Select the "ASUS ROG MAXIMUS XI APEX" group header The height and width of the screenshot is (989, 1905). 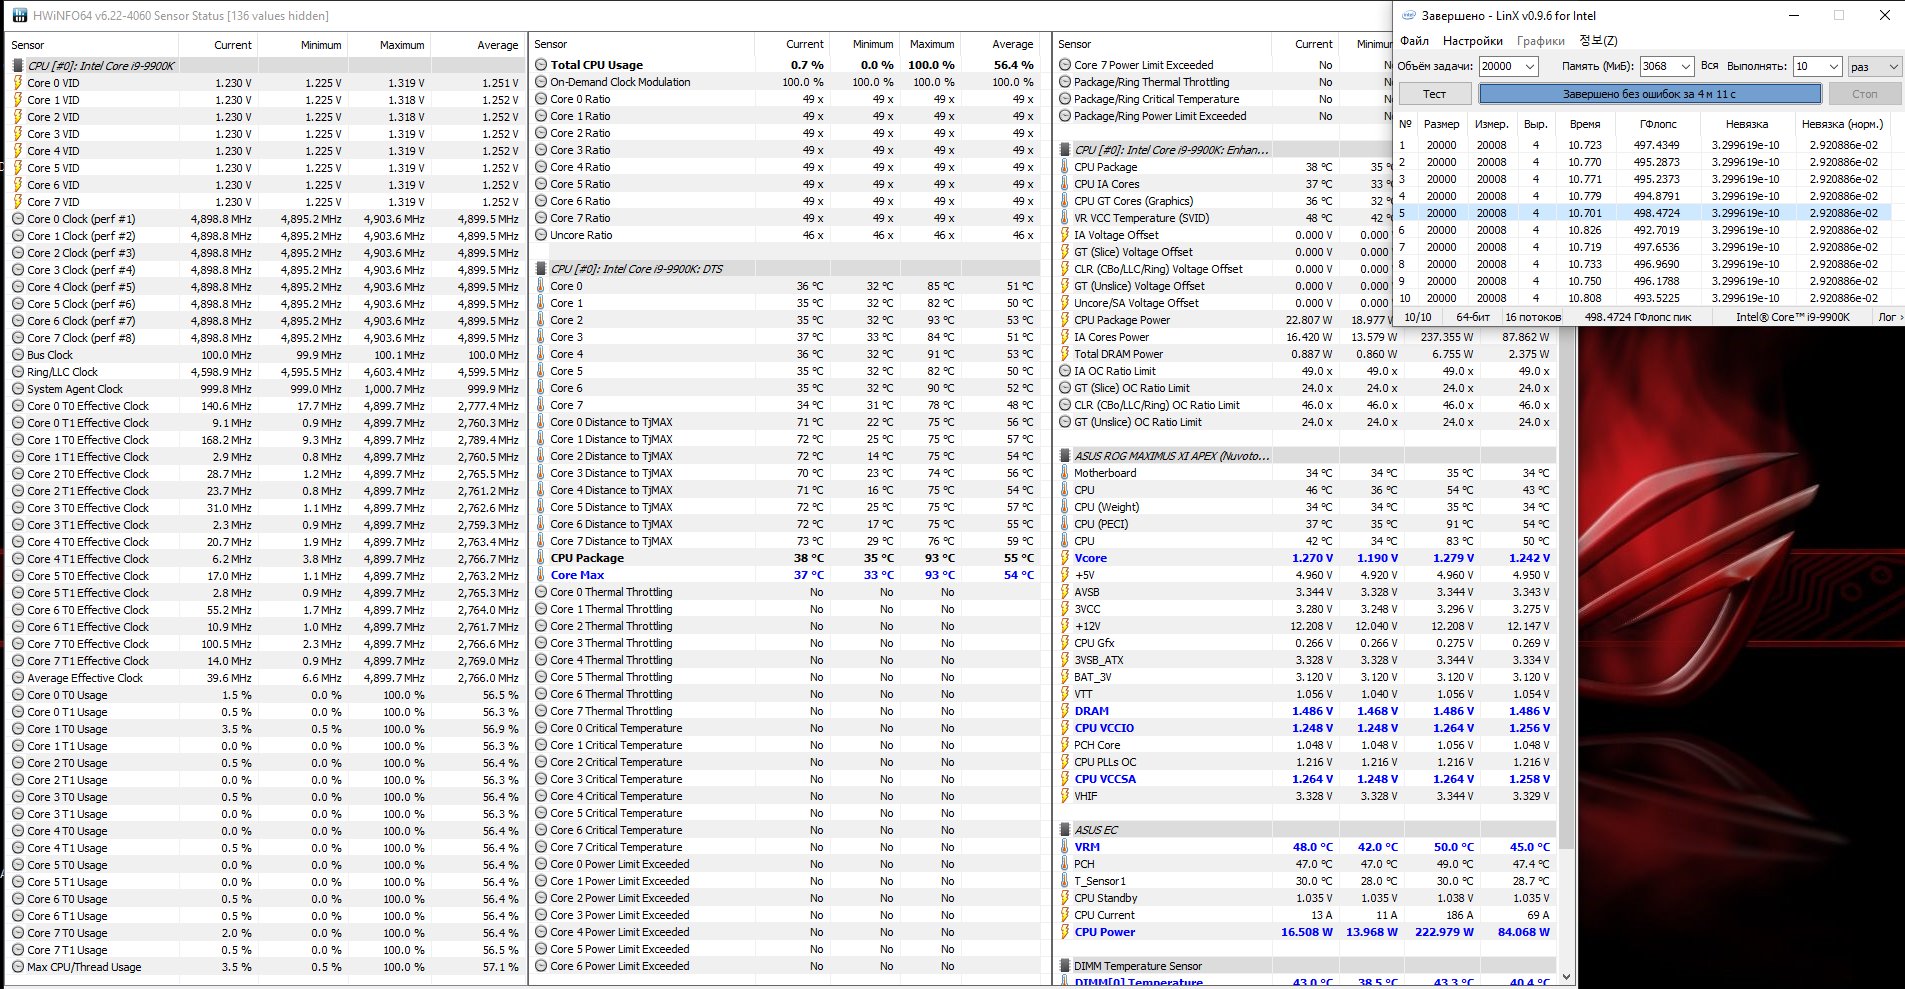click(1306, 456)
